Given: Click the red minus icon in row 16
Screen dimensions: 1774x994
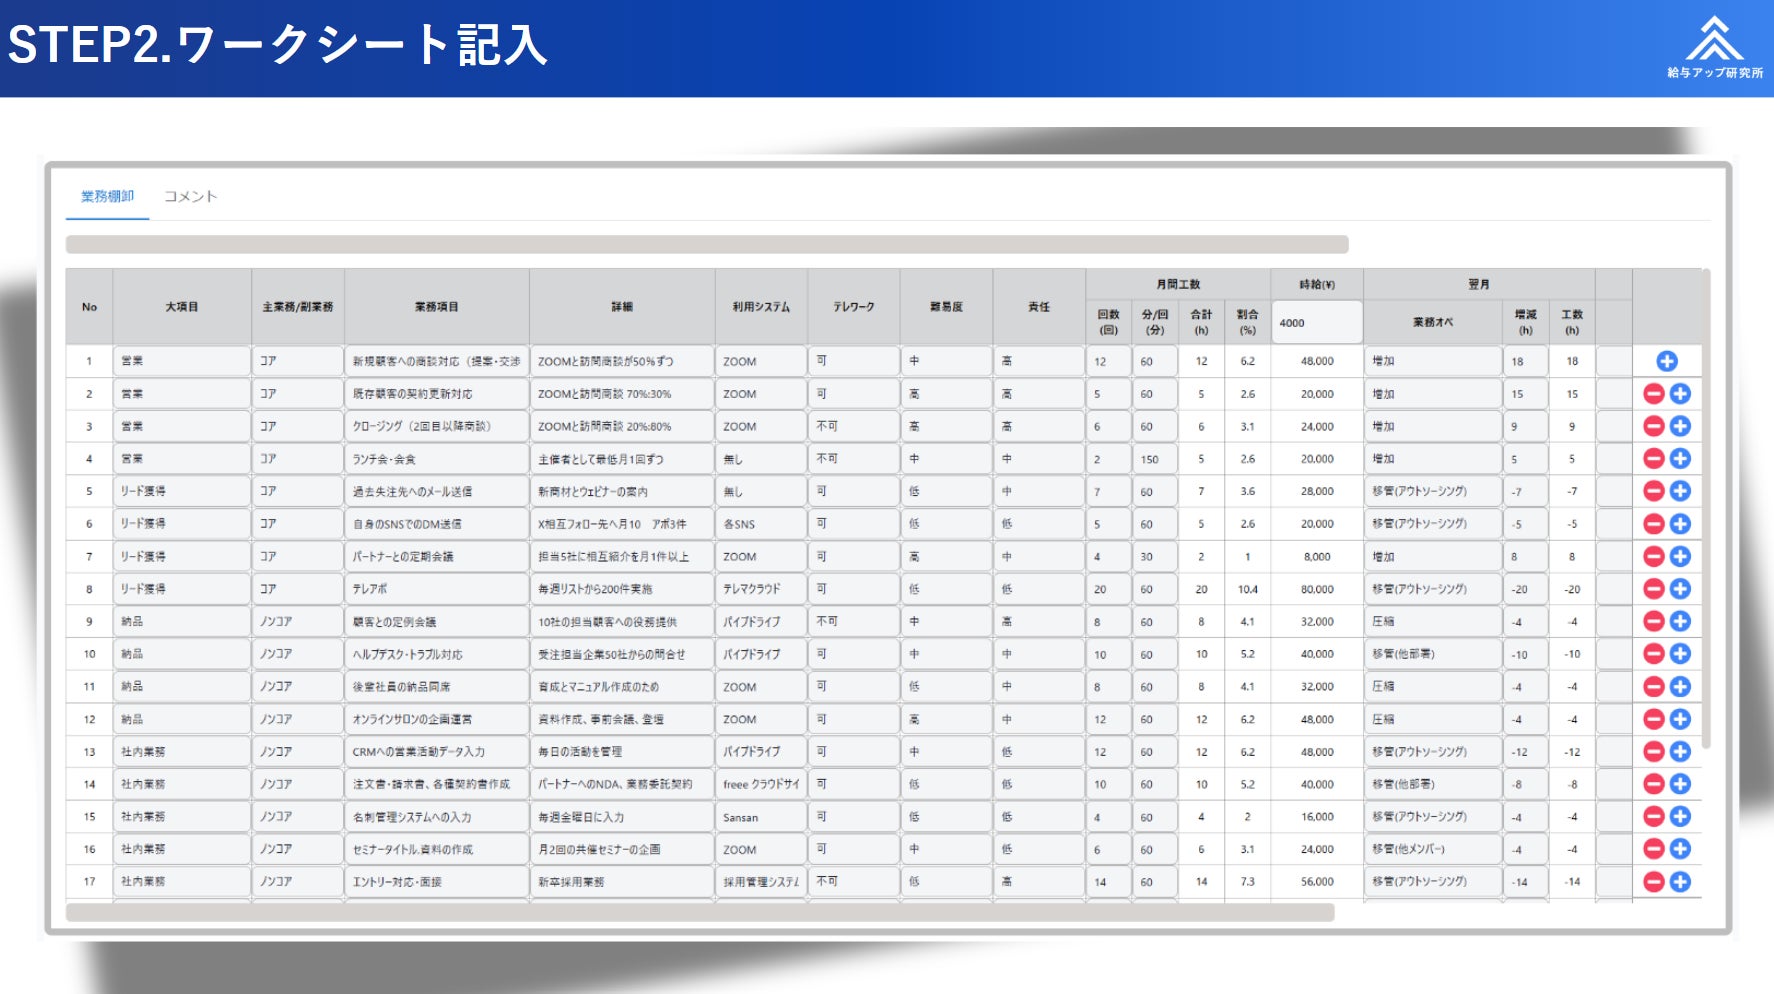Looking at the screenshot, I should (x=1654, y=849).
